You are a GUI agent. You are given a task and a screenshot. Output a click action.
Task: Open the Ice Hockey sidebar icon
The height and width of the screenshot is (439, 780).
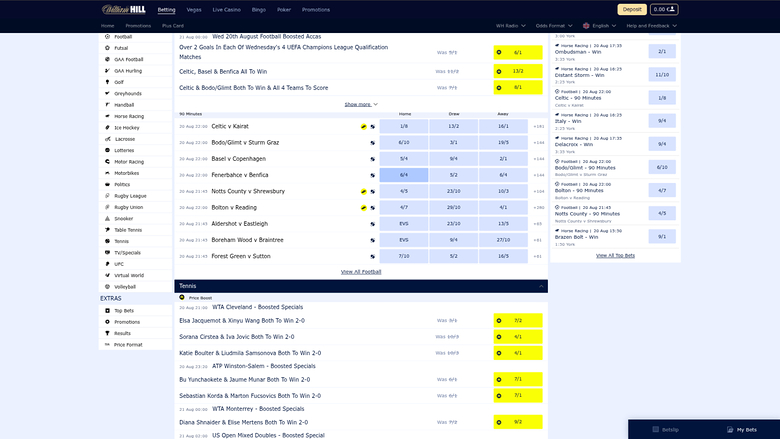tap(107, 128)
